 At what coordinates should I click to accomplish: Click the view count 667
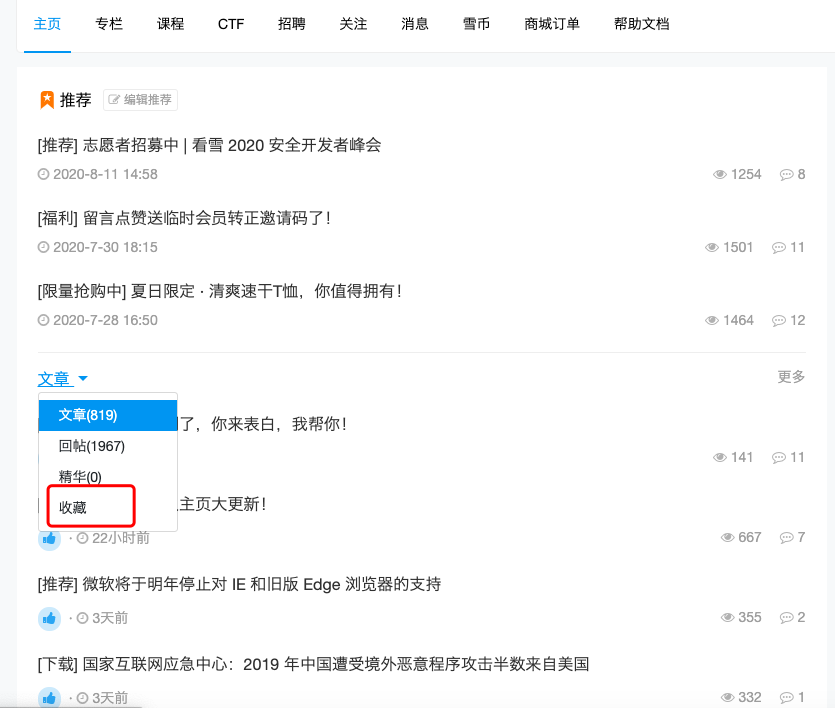pos(750,538)
